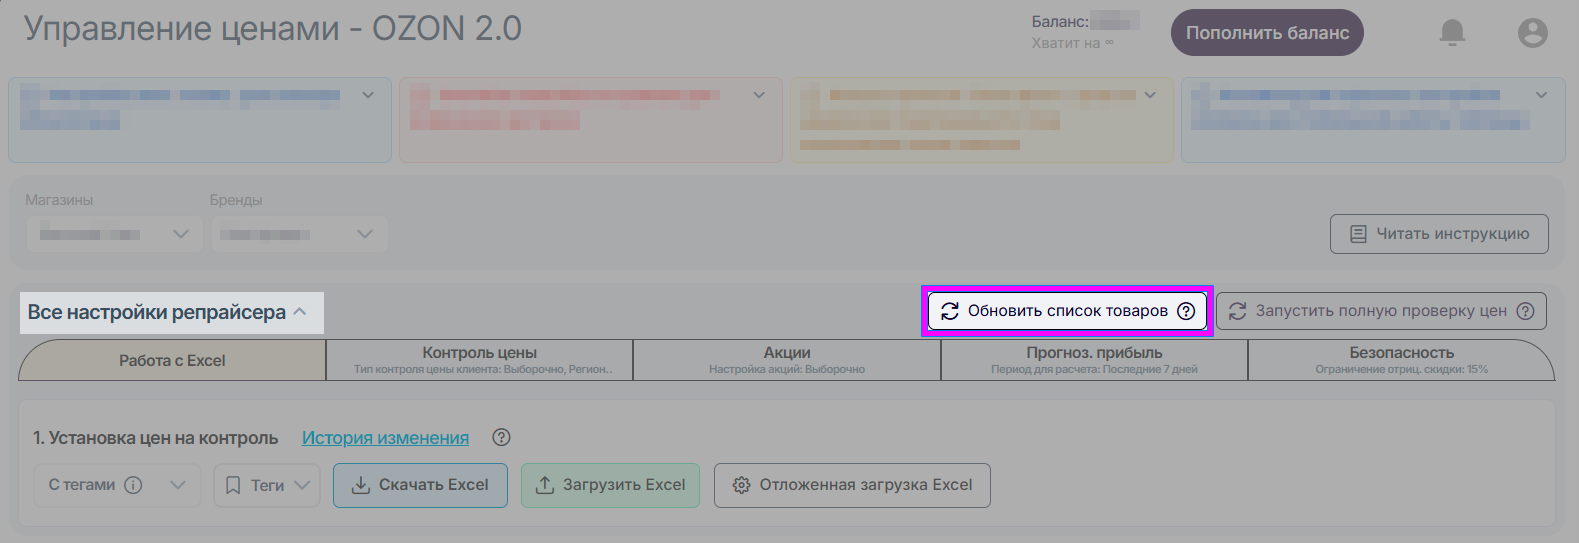1579x543 pixels.
Task: Click help icon on Обновить список товаров
Action: point(1186,311)
